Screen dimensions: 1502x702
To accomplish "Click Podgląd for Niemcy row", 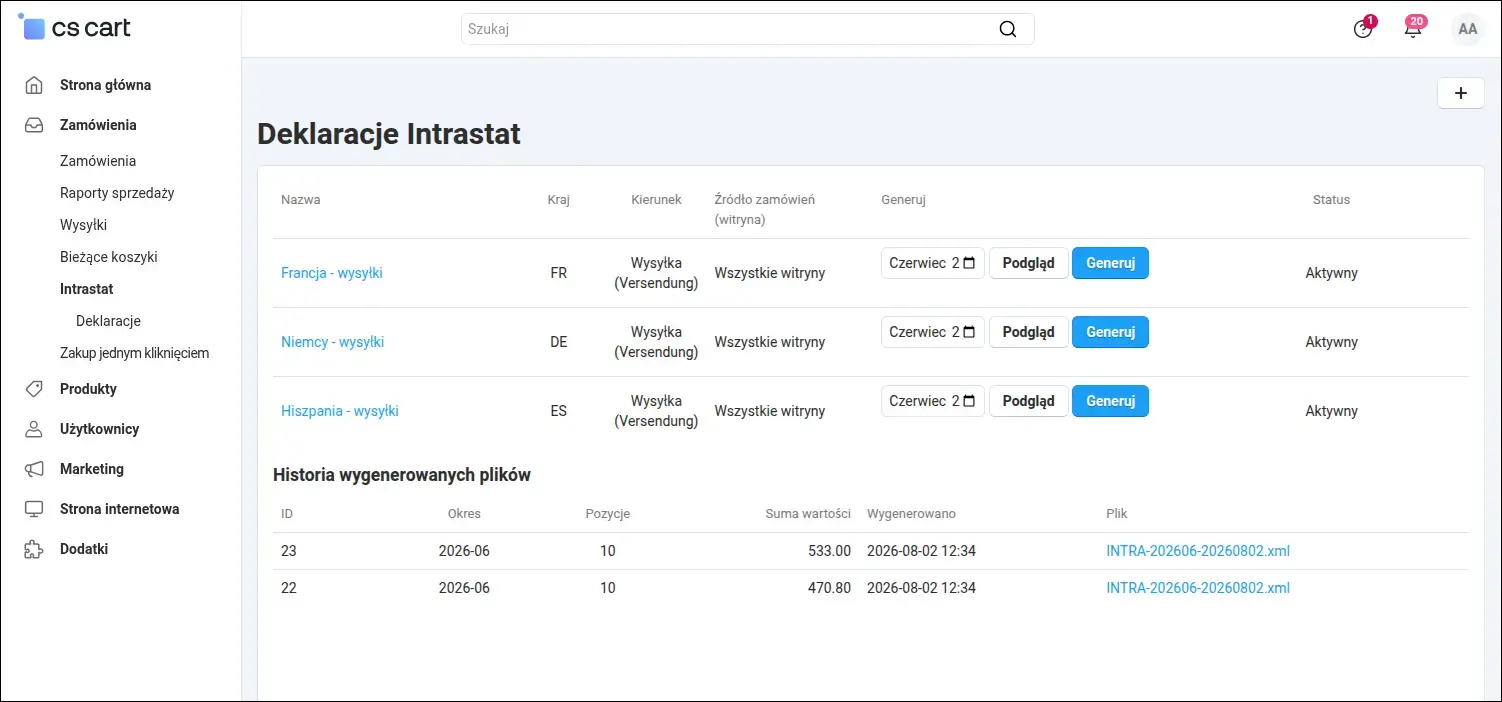I will tap(1029, 332).
